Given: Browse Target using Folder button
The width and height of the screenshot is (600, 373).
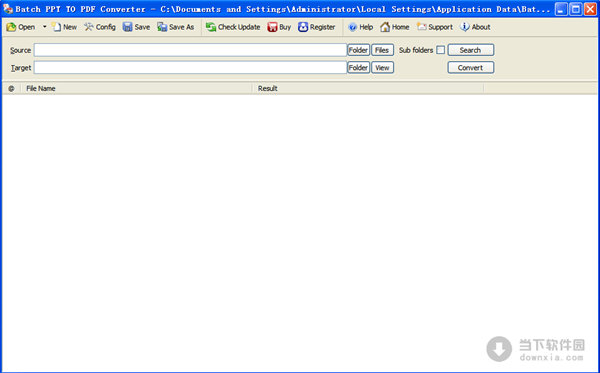Looking at the screenshot, I should click(358, 68).
